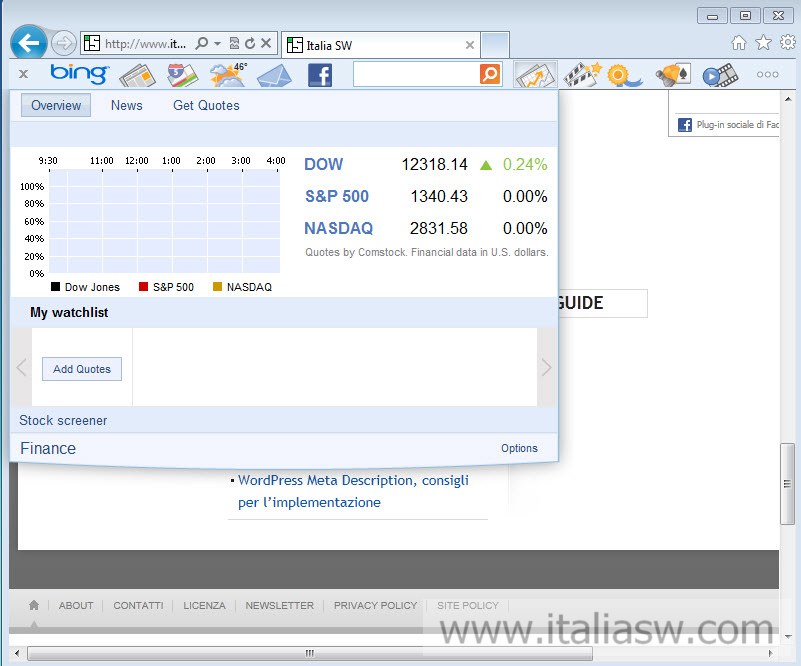Open the S&P 500 index link
This screenshot has width=801, height=666.
coord(337,197)
